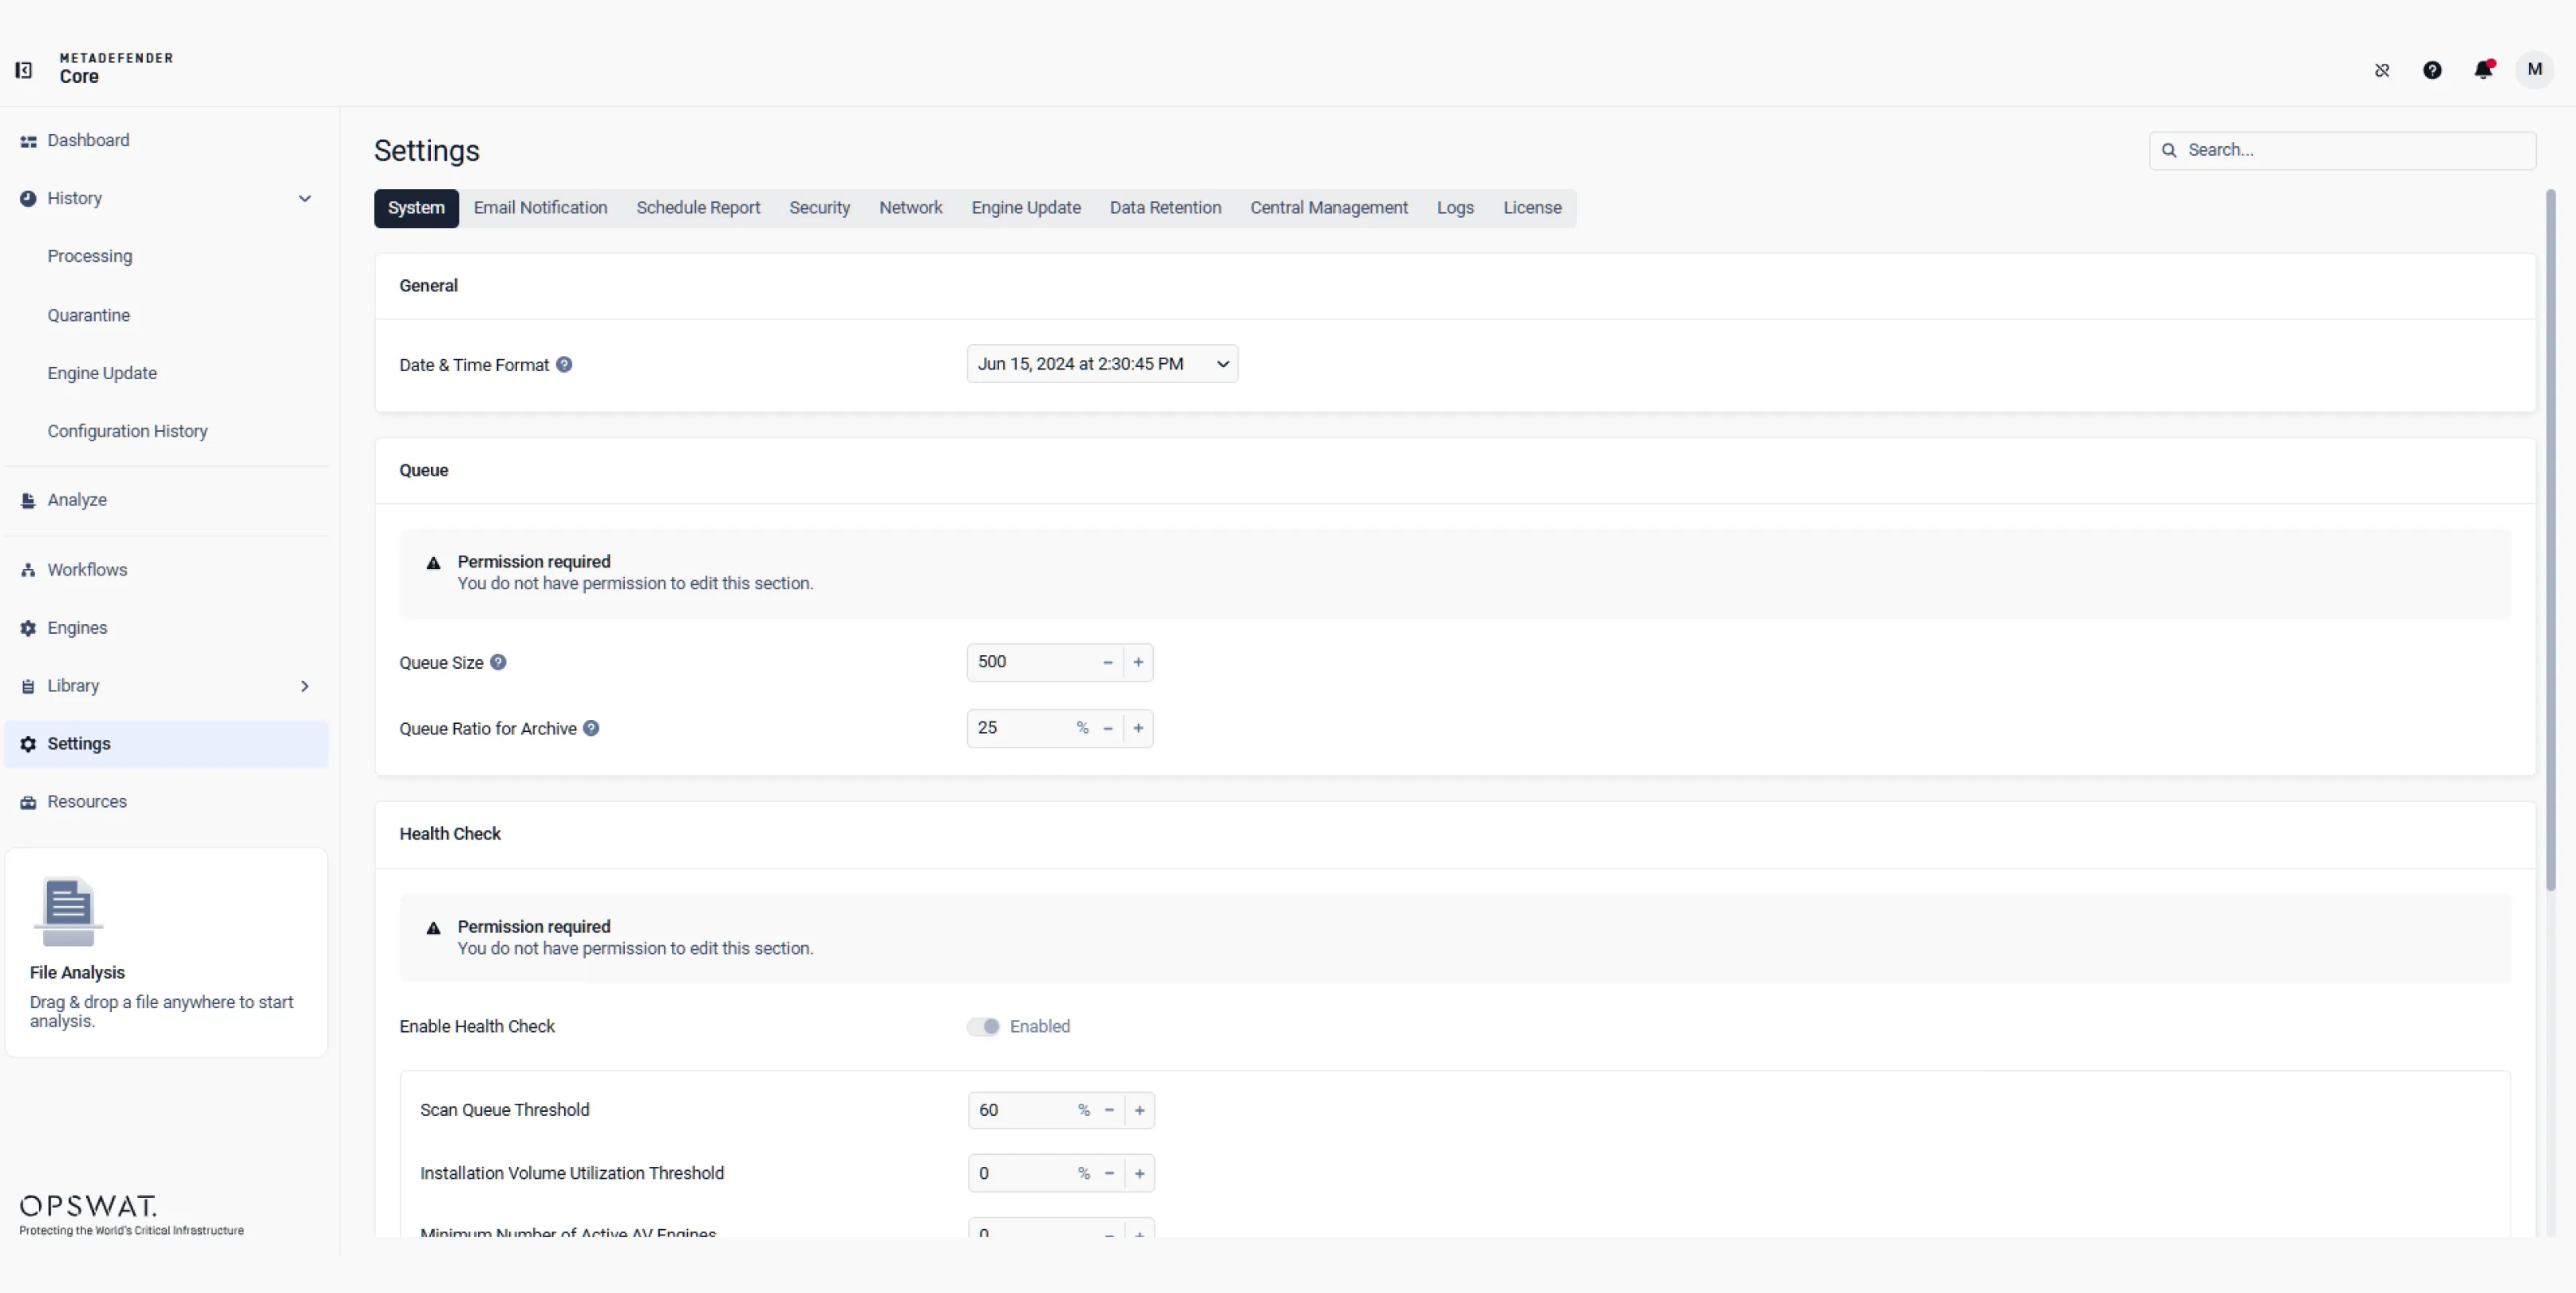Viewport: 2576px width, 1293px height.
Task: Decrease Scan Queue Threshold with minus button
Action: tap(1109, 1110)
